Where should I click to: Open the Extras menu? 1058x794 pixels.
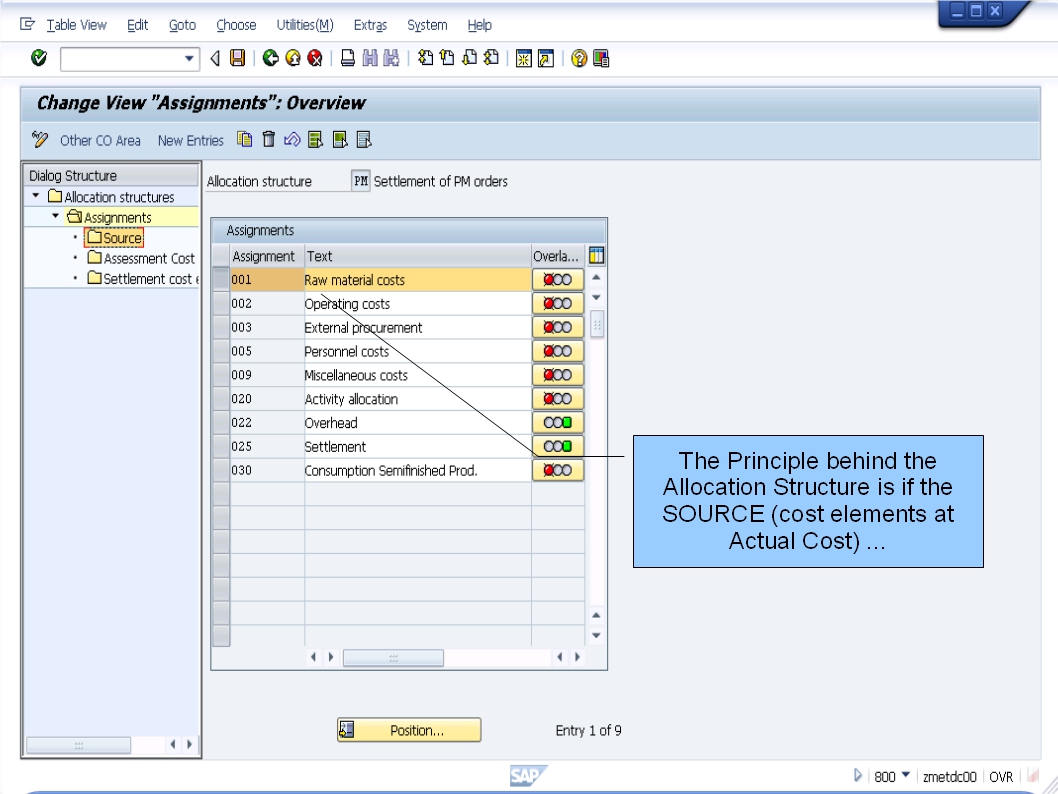[370, 25]
